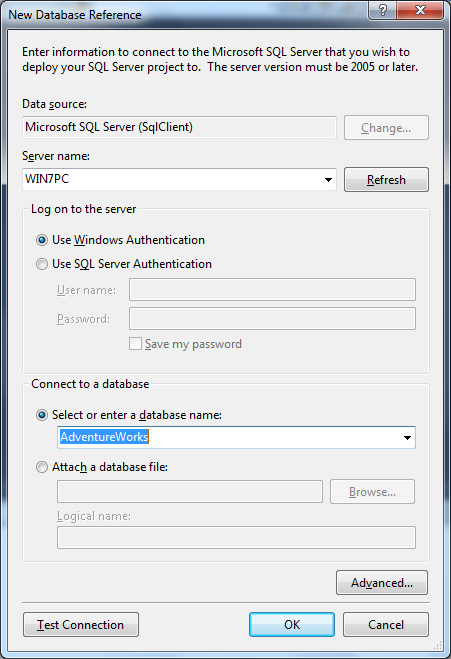Click the help question mark icon
The width and height of the screenshot is (451, 659).
point(382,10)
